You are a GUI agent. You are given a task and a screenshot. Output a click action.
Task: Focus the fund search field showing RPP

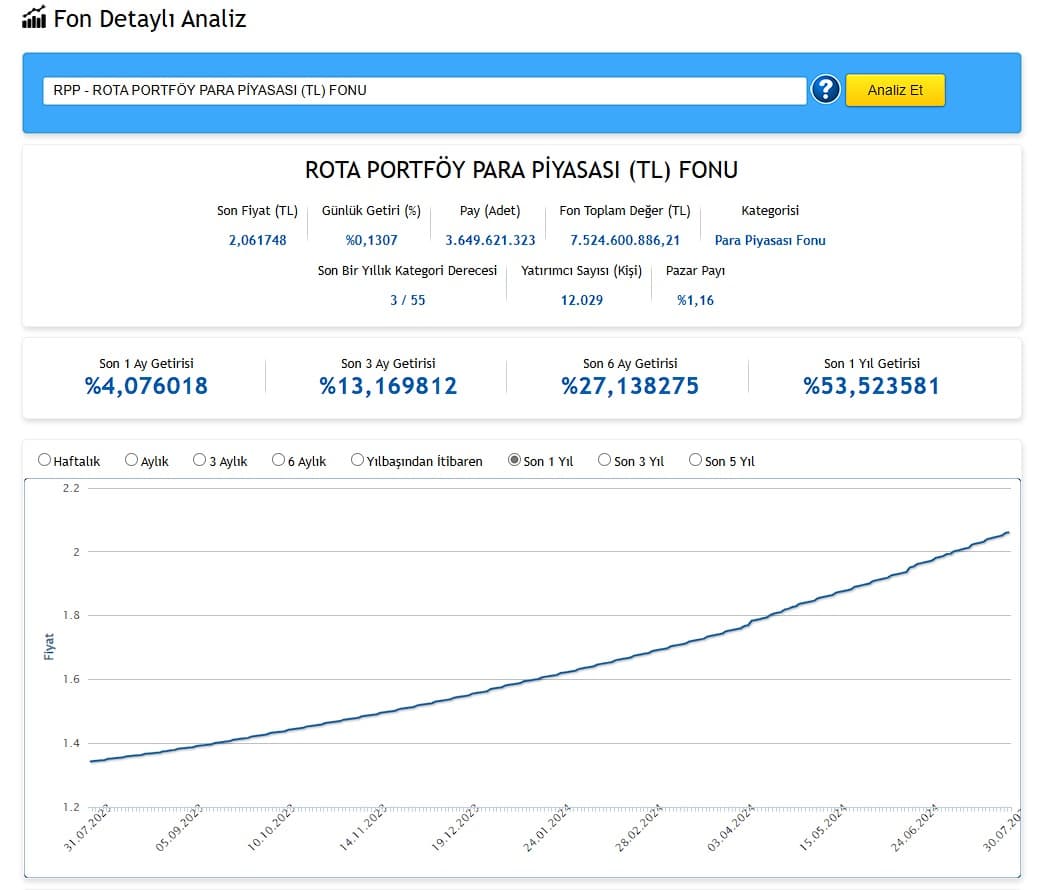[x=424, y=91]
